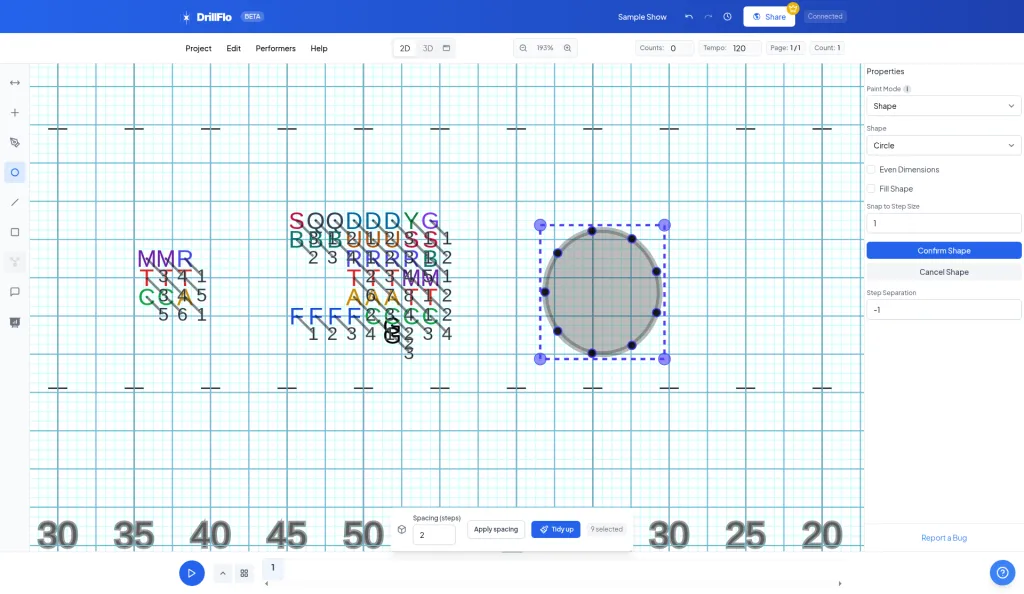Select the plus add performer tool
Image resolution: width=1024 pixels, height=594 pixels.
[x=14, y=113]
